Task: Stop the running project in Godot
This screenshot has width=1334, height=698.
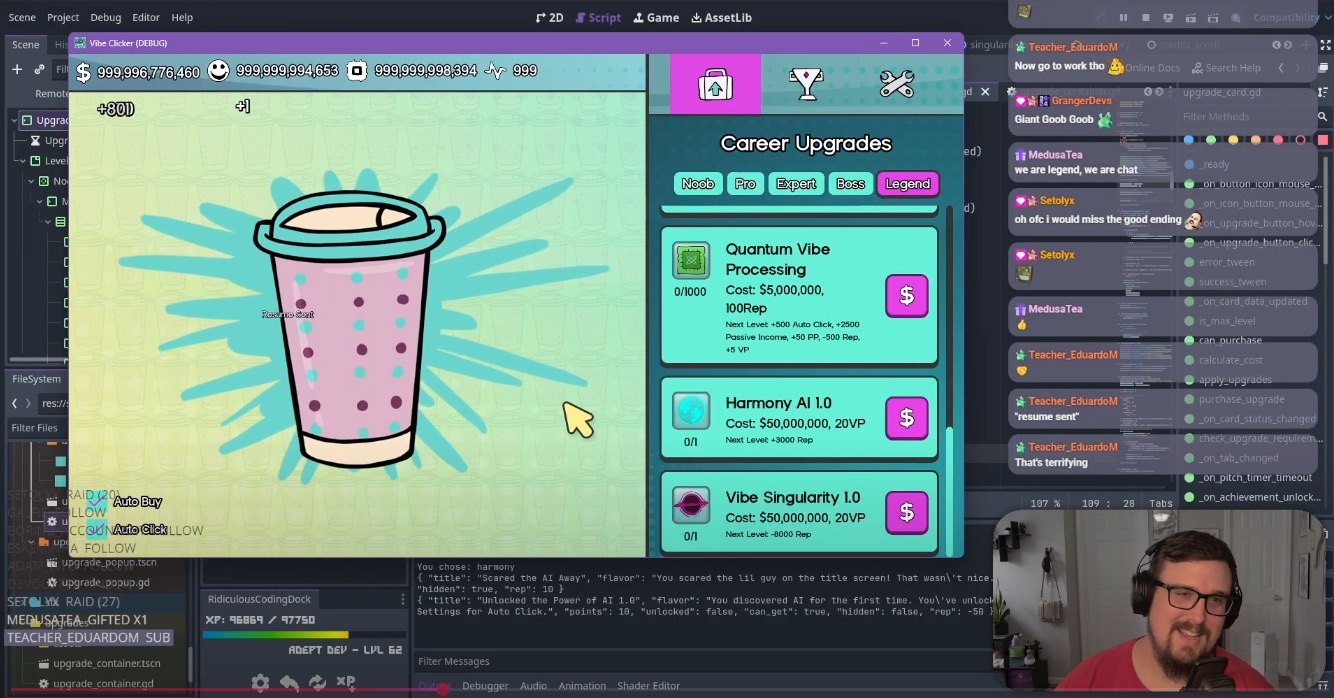Action: pos(1145,17)
